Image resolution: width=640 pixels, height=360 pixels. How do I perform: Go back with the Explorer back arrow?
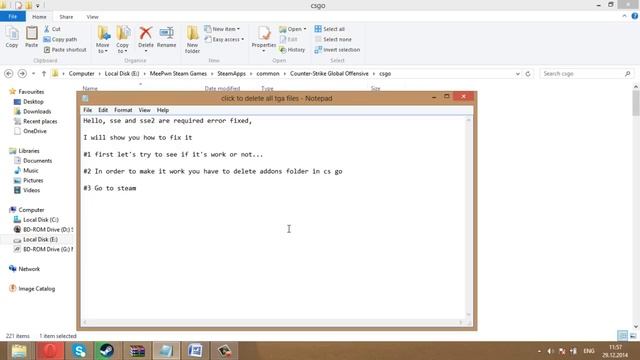click(x=9, y=73)
